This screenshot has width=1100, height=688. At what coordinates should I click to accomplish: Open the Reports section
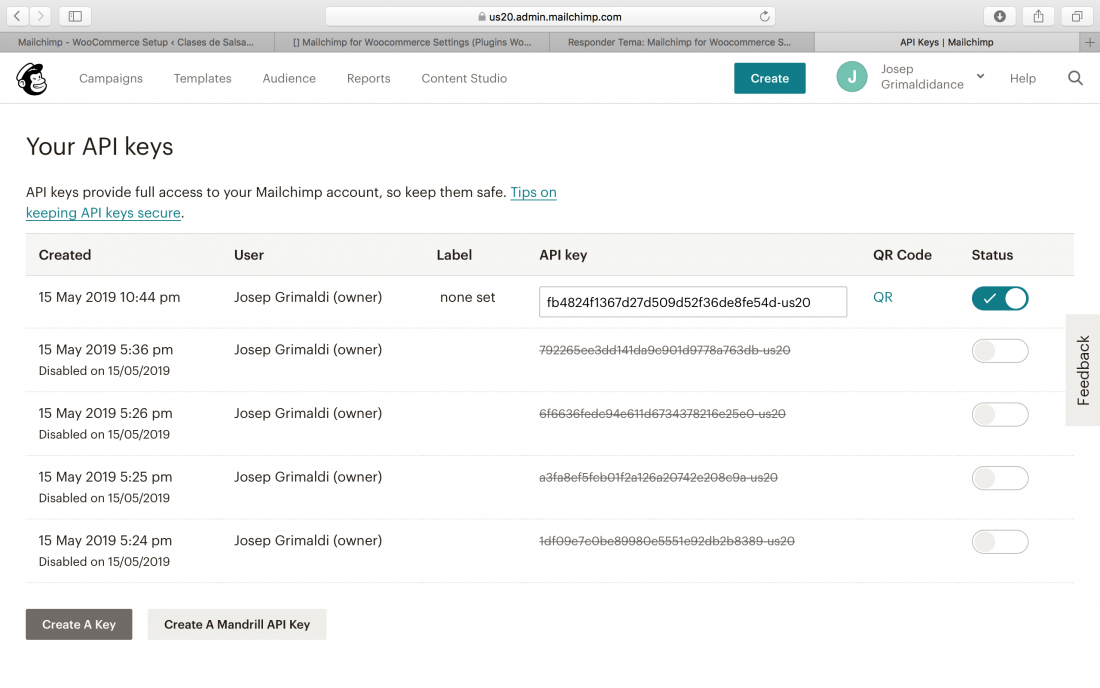pos(368,79)
